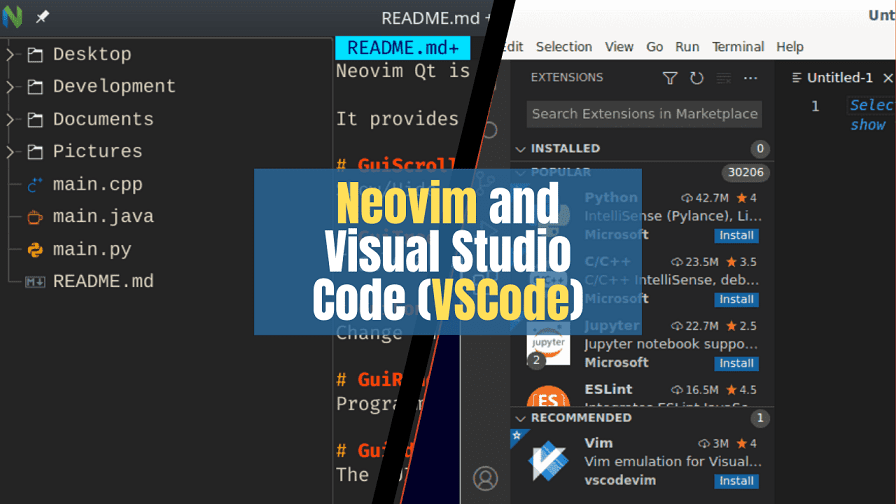The width and height of the screenshot is (896, 504).
Task: Open main.py in the file tree
Action: tap(92, 250)
